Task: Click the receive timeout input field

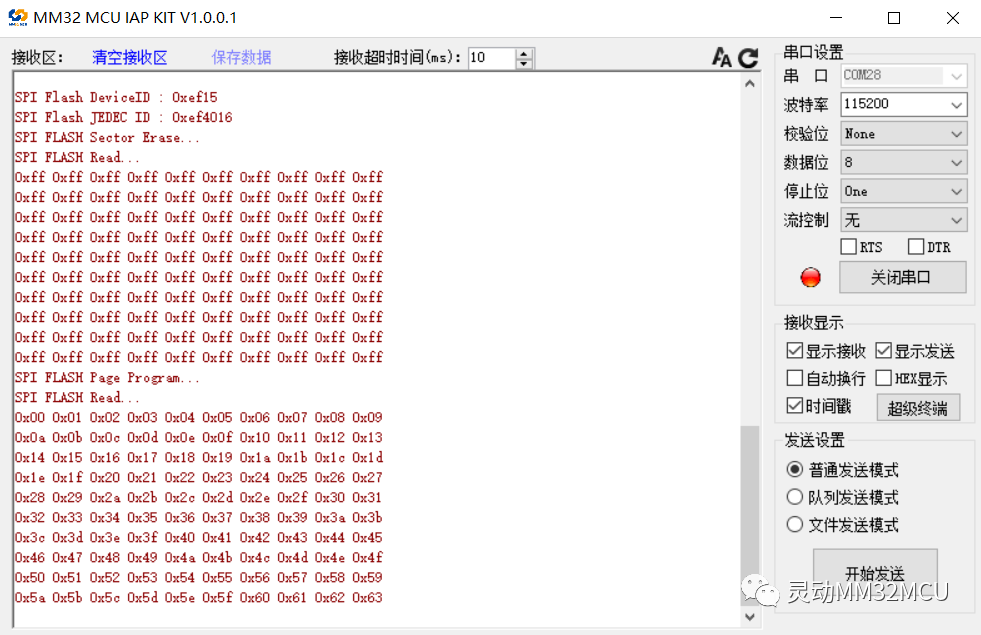Action: click(492, 58)
